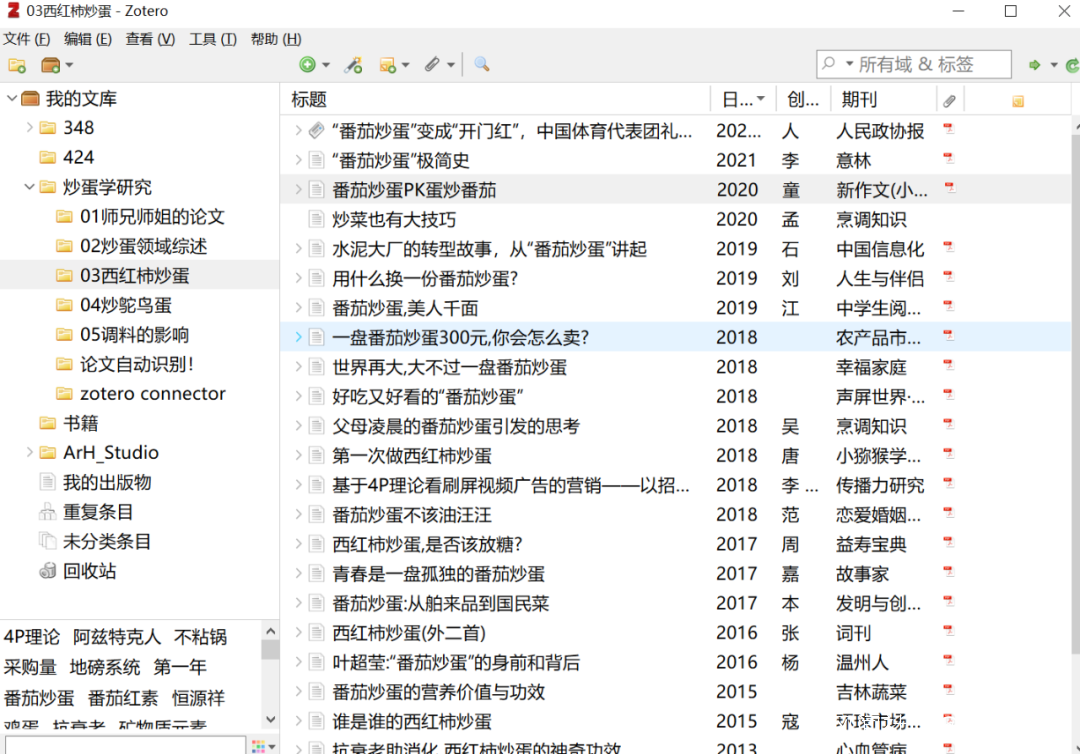Open 文件 (F) menu
This screenshot has height=754, width=1080.
click(x=27, y=39)
